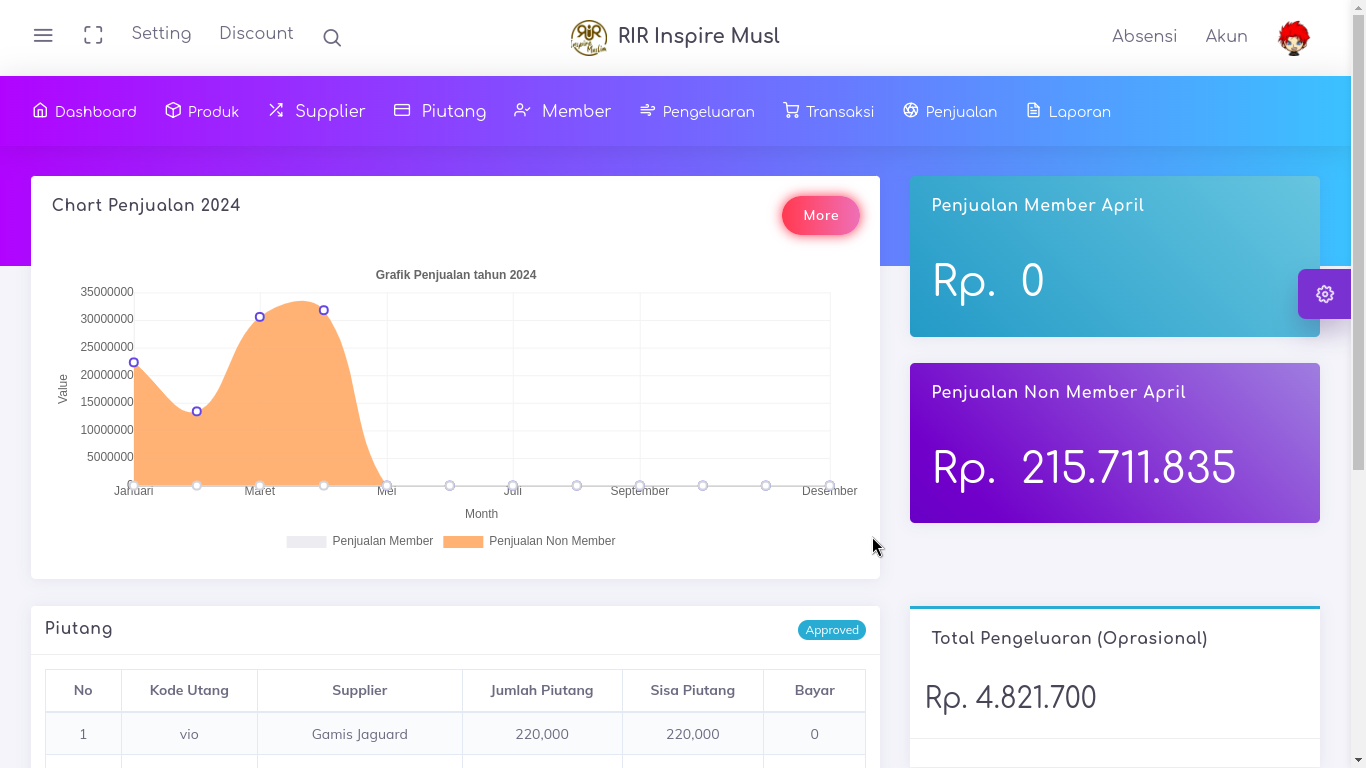Expand the Member navigation menu
1366x768 pixels.
562,111
